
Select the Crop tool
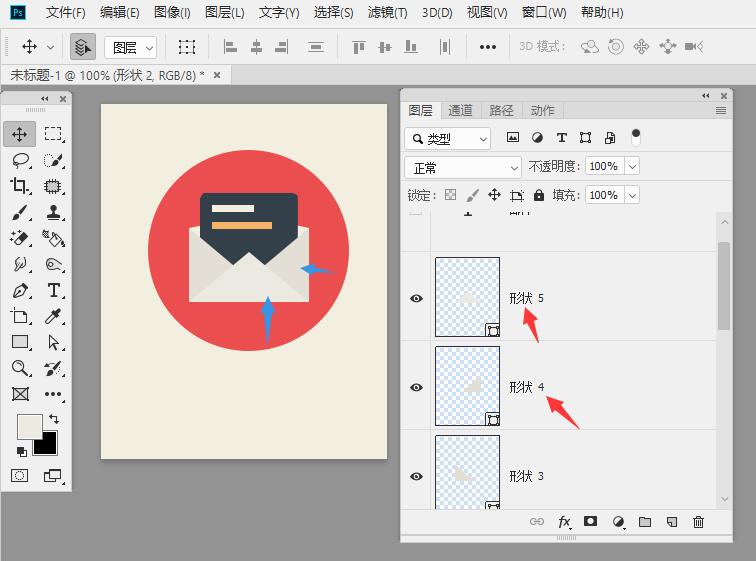coord(20,186)
